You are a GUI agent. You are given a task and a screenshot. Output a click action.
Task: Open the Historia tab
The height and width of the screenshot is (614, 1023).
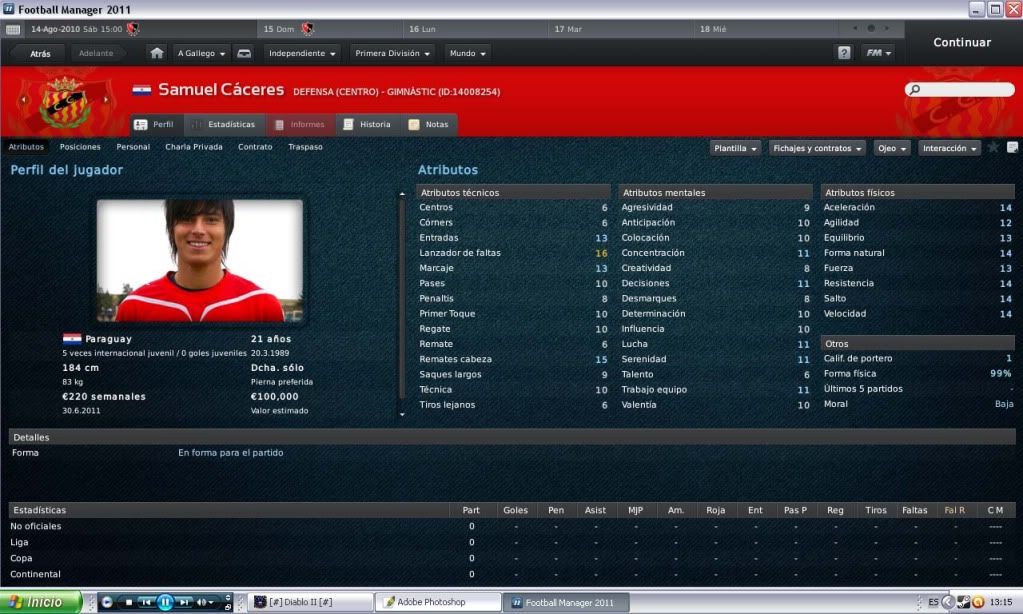[x=368, y=125]
